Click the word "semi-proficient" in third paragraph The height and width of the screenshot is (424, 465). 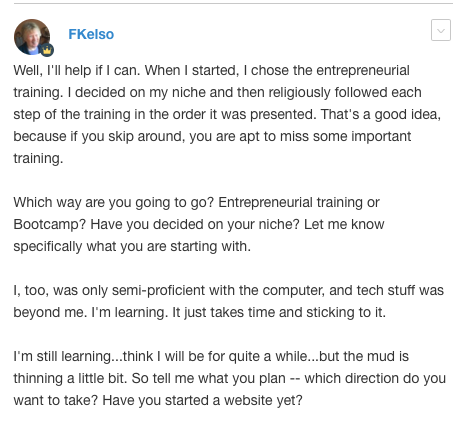point(158,290)
